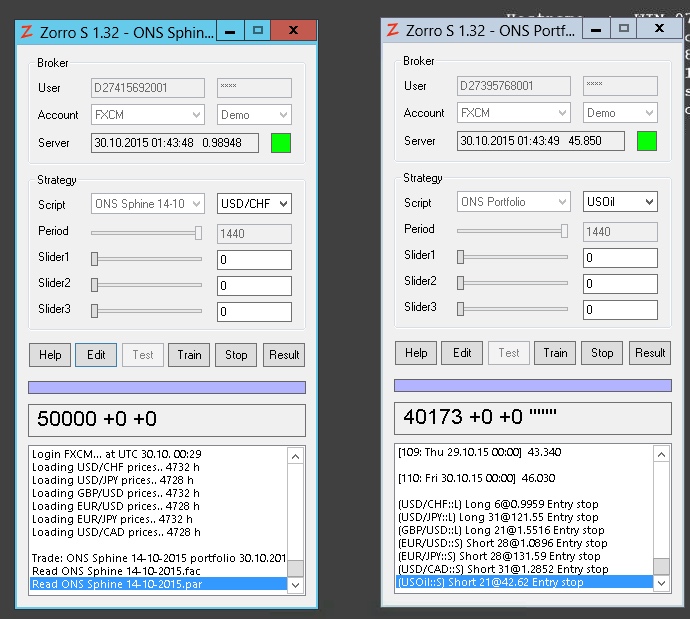
Task: Click Slider2 value field in left window
Action: pyautogui.click(x=254, y=286)
